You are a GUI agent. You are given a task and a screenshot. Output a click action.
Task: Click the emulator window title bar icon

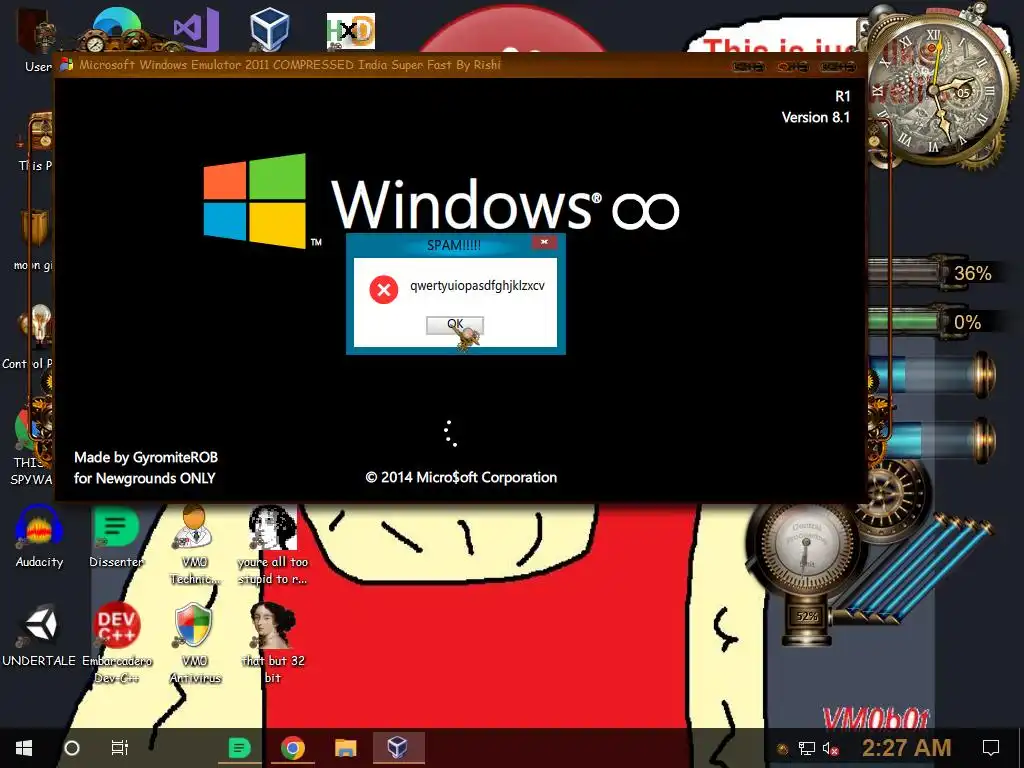coord(67,65)
